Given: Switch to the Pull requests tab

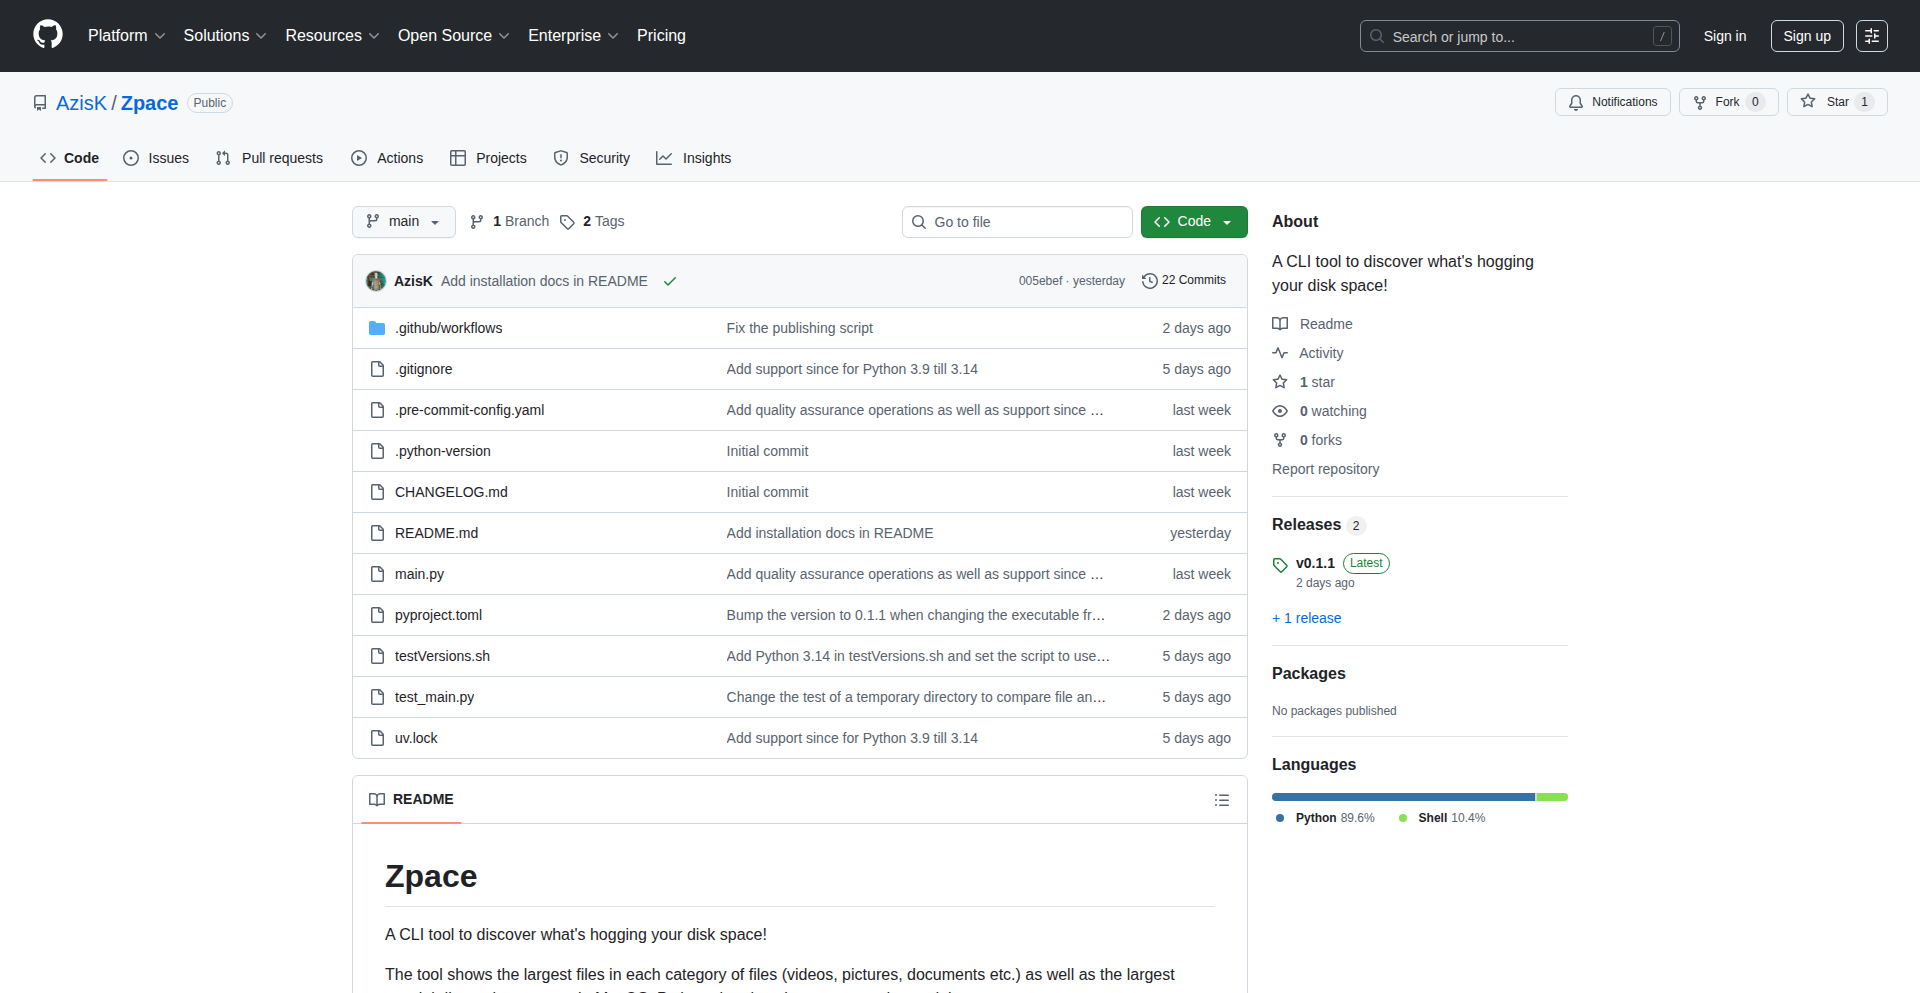Looking at the screenshot, I should [x=269, y=158].
